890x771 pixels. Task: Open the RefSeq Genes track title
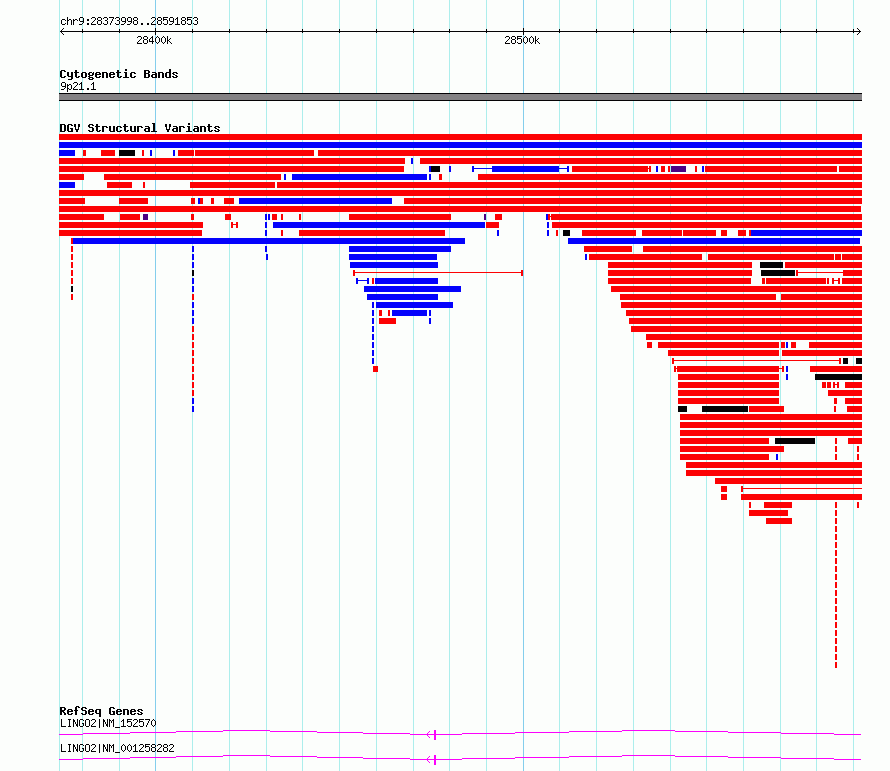click(x=101, y=711)
